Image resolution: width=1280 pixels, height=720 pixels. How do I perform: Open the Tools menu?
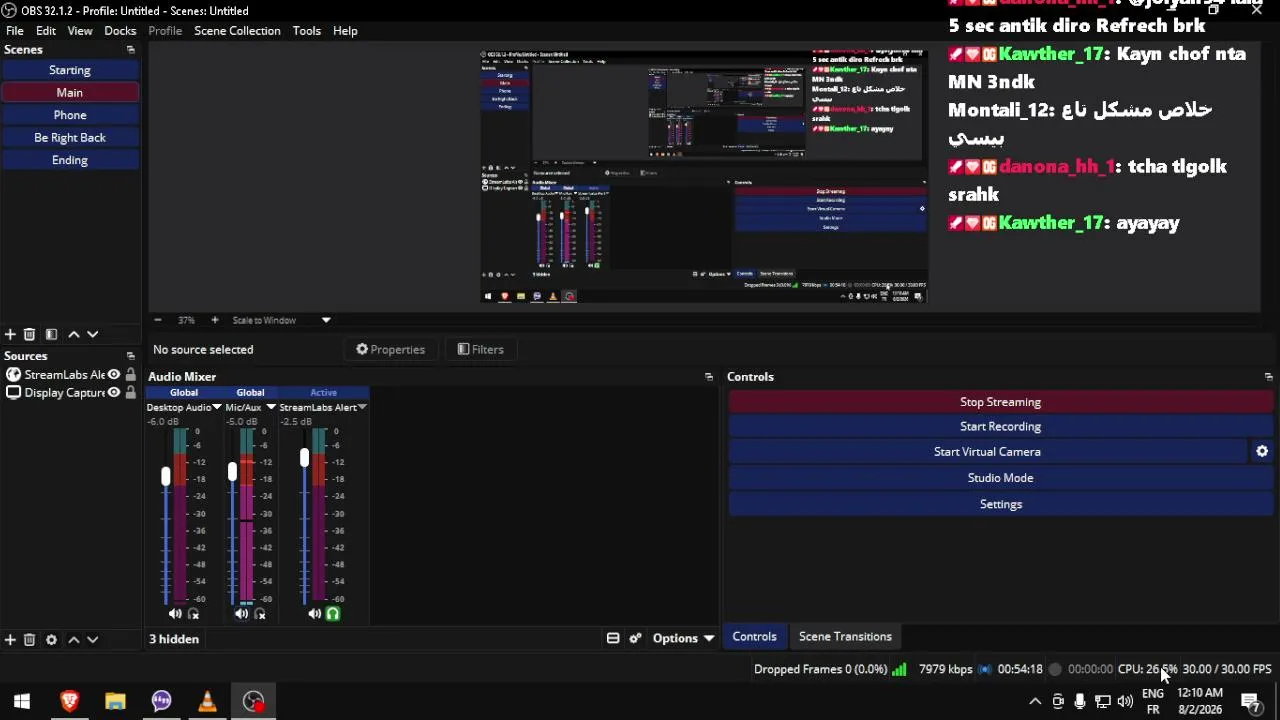307,31
